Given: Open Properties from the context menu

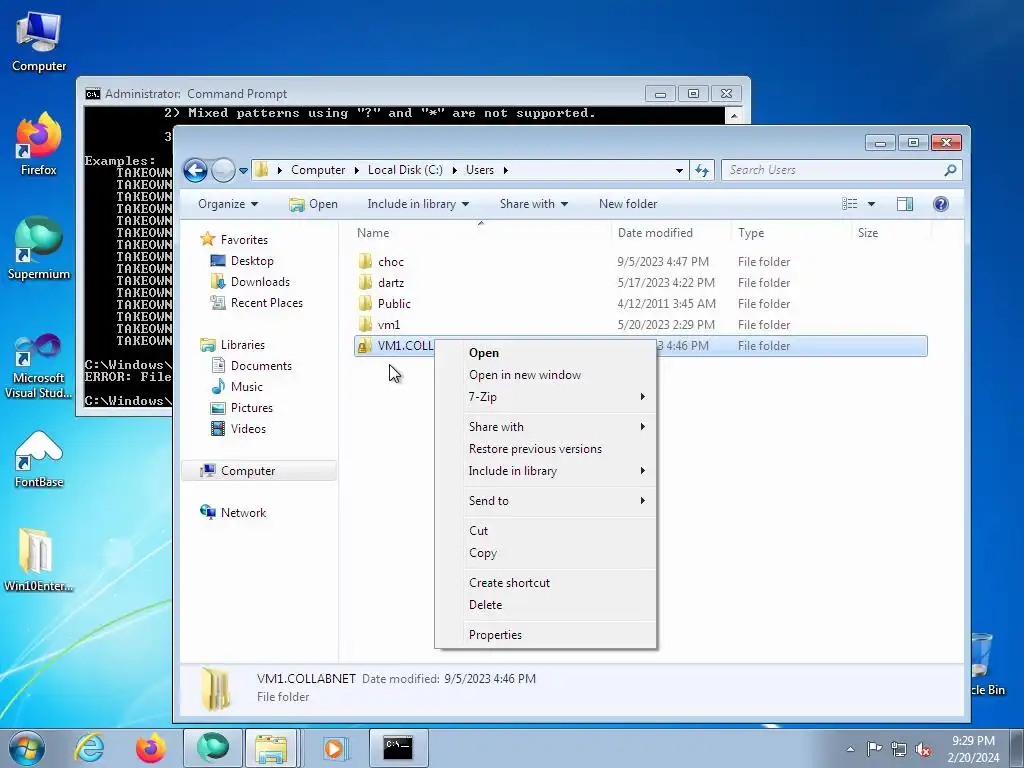Looking at the screenshot, I should pyautogui.click(x=545, y=635).
